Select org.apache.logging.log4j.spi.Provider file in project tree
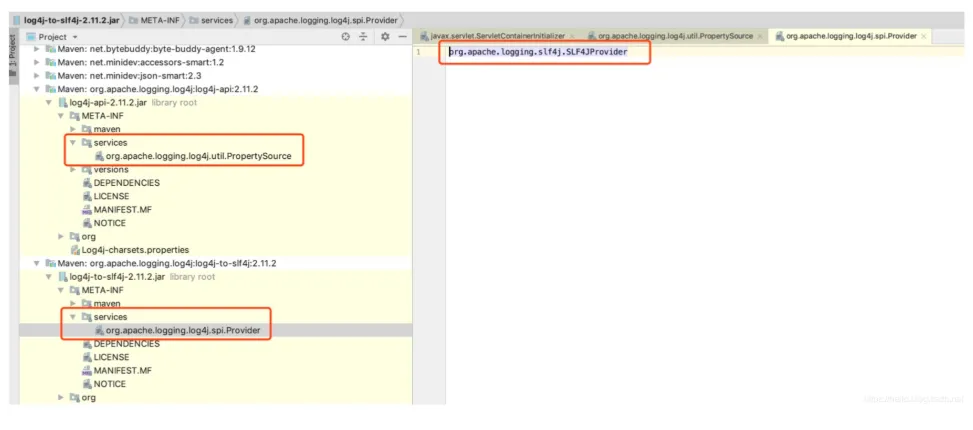The image size is (973, 430). pos(215,331)
